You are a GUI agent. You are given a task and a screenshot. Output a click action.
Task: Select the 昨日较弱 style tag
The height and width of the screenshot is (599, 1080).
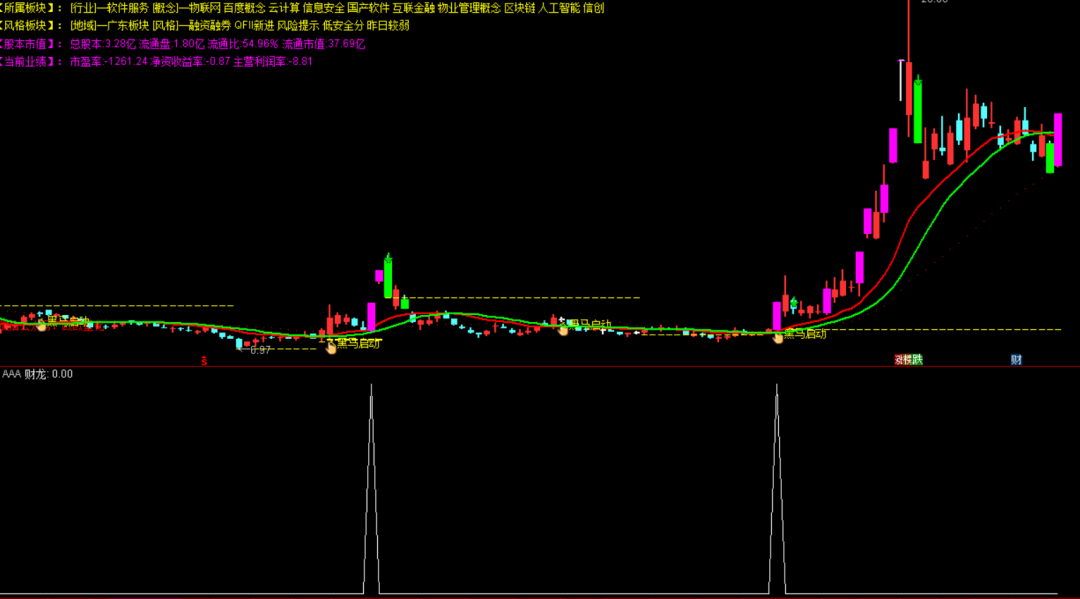(388, 25)
